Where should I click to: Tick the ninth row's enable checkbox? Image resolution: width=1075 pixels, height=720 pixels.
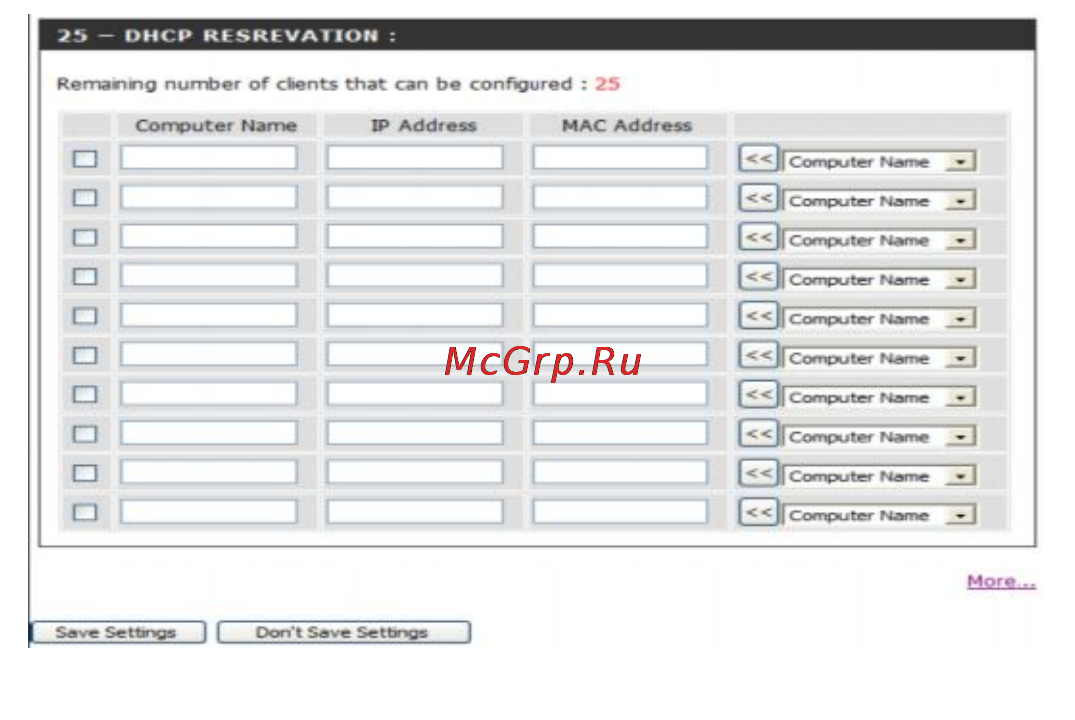pyautogui.click(x=85, y=473)
